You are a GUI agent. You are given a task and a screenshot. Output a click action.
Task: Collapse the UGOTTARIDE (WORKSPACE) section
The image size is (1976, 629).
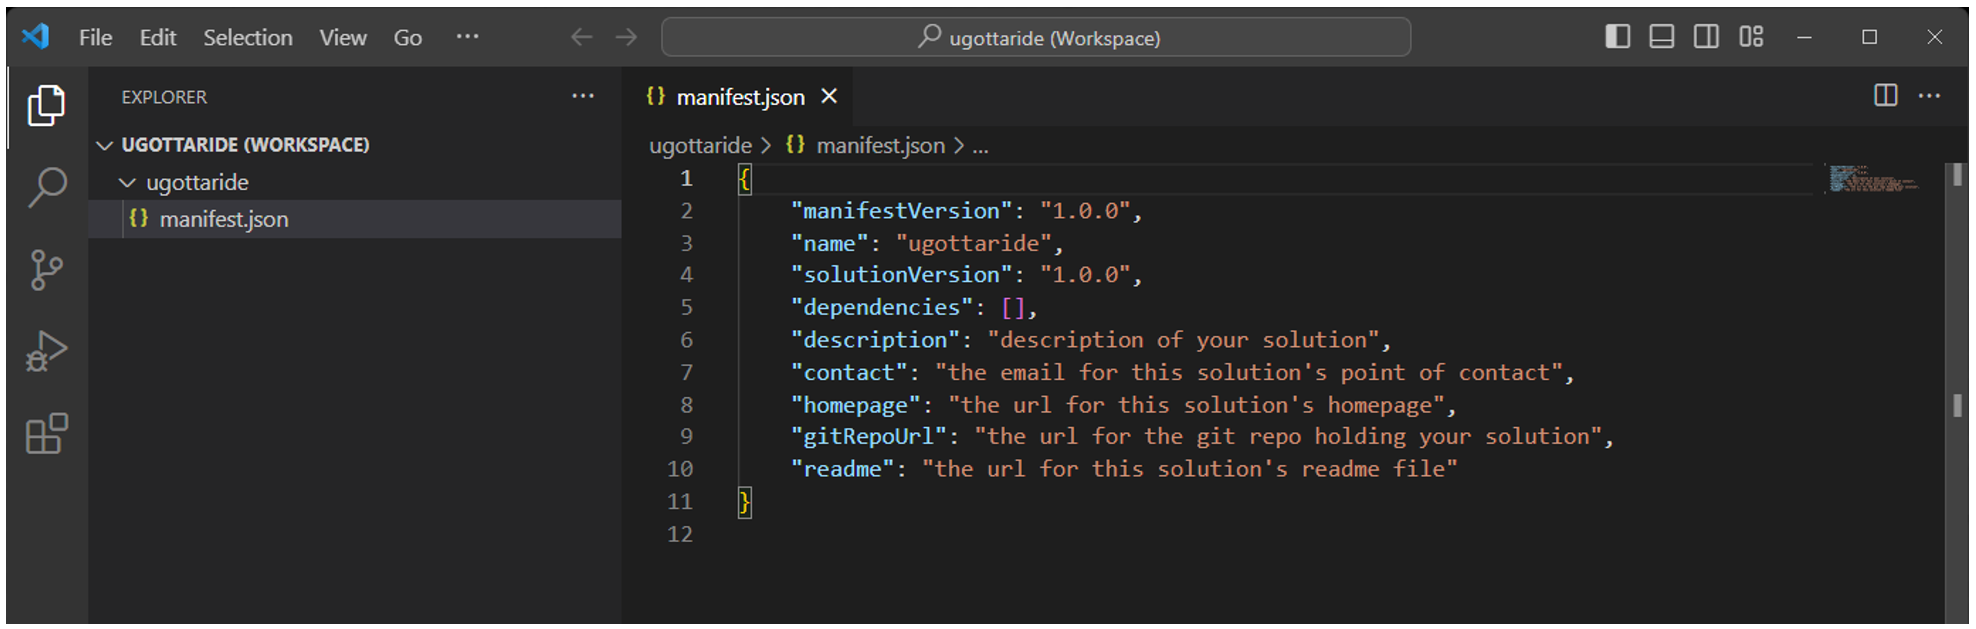(105, 146)
